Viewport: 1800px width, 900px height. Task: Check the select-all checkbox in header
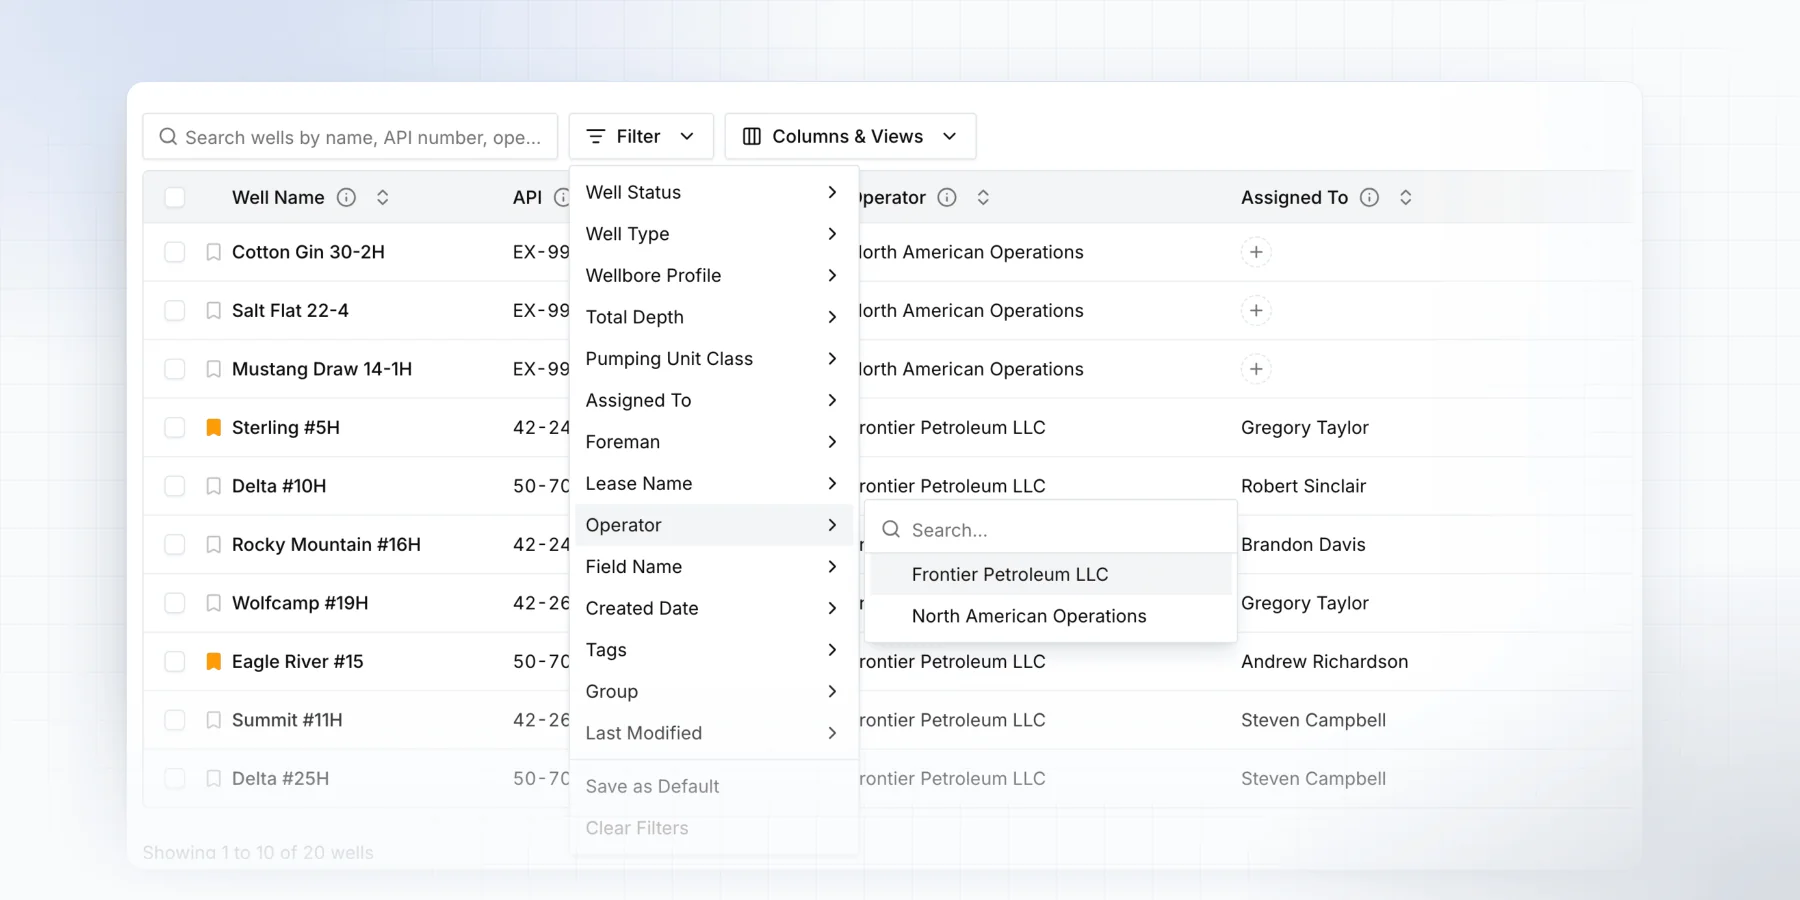175,198
